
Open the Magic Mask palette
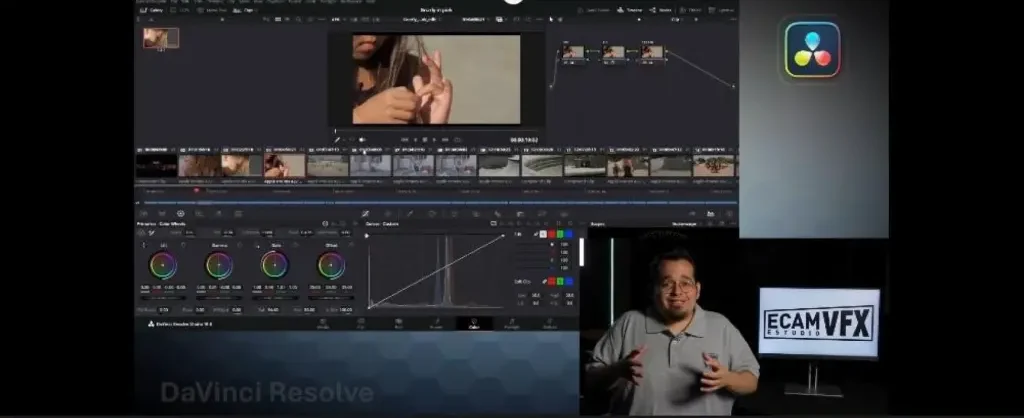click(476, 214)
